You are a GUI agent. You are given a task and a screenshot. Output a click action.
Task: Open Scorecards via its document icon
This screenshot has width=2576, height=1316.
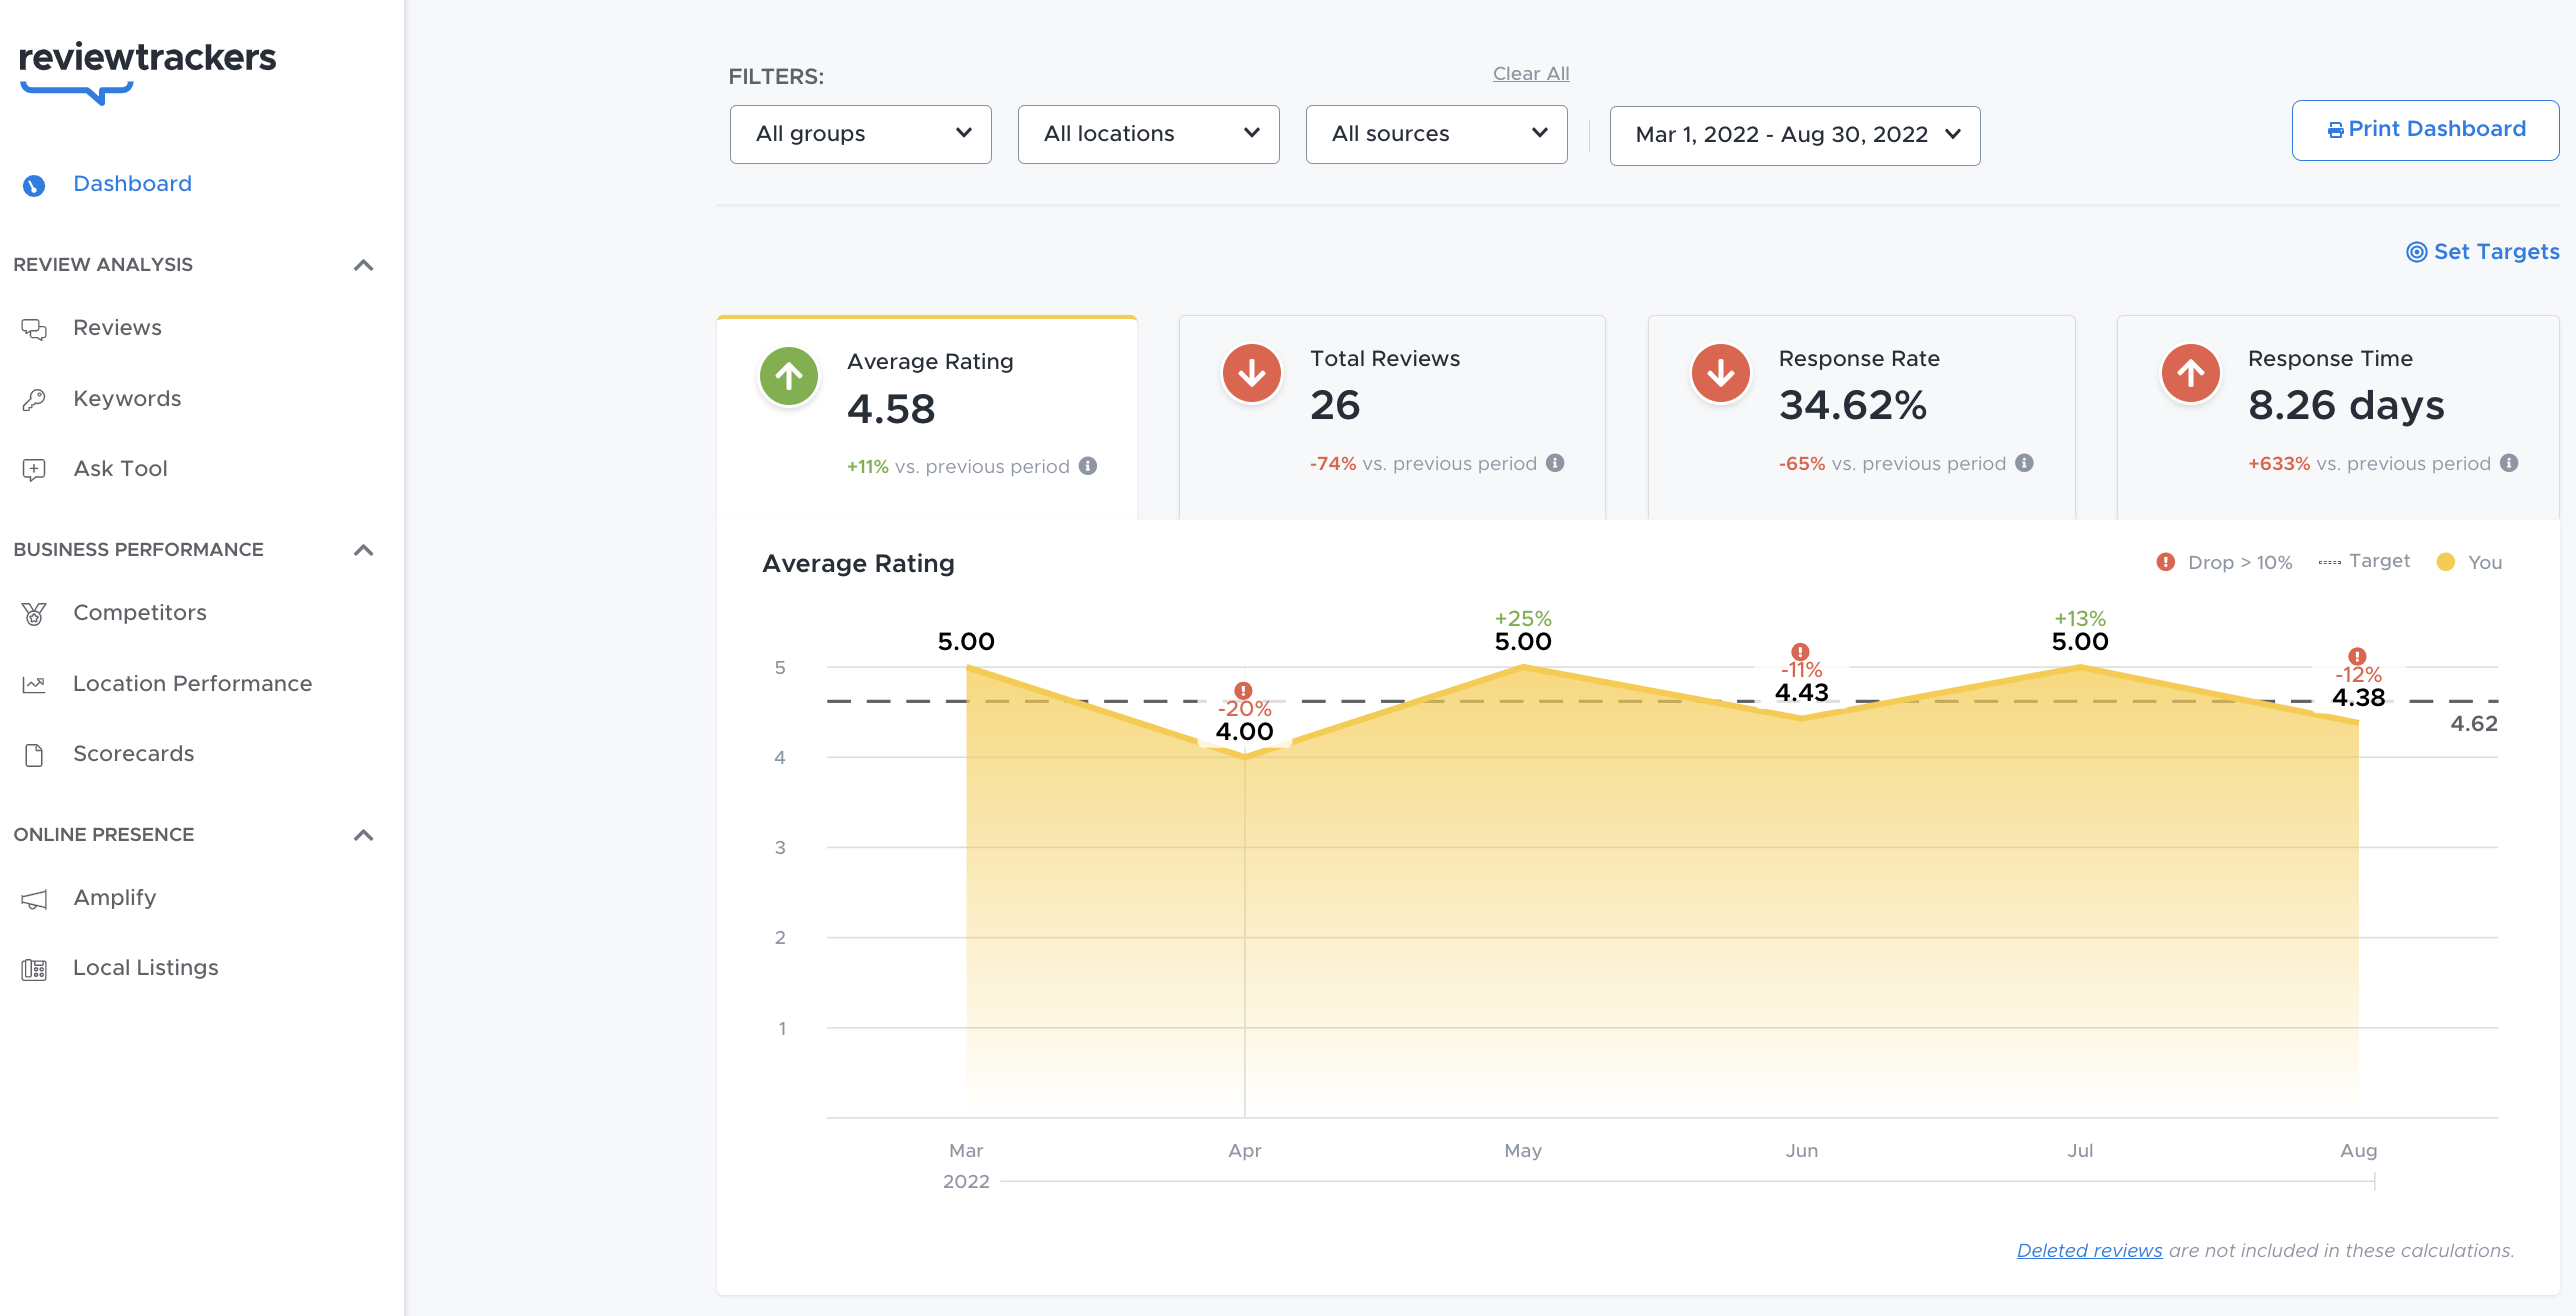[34, 754]
